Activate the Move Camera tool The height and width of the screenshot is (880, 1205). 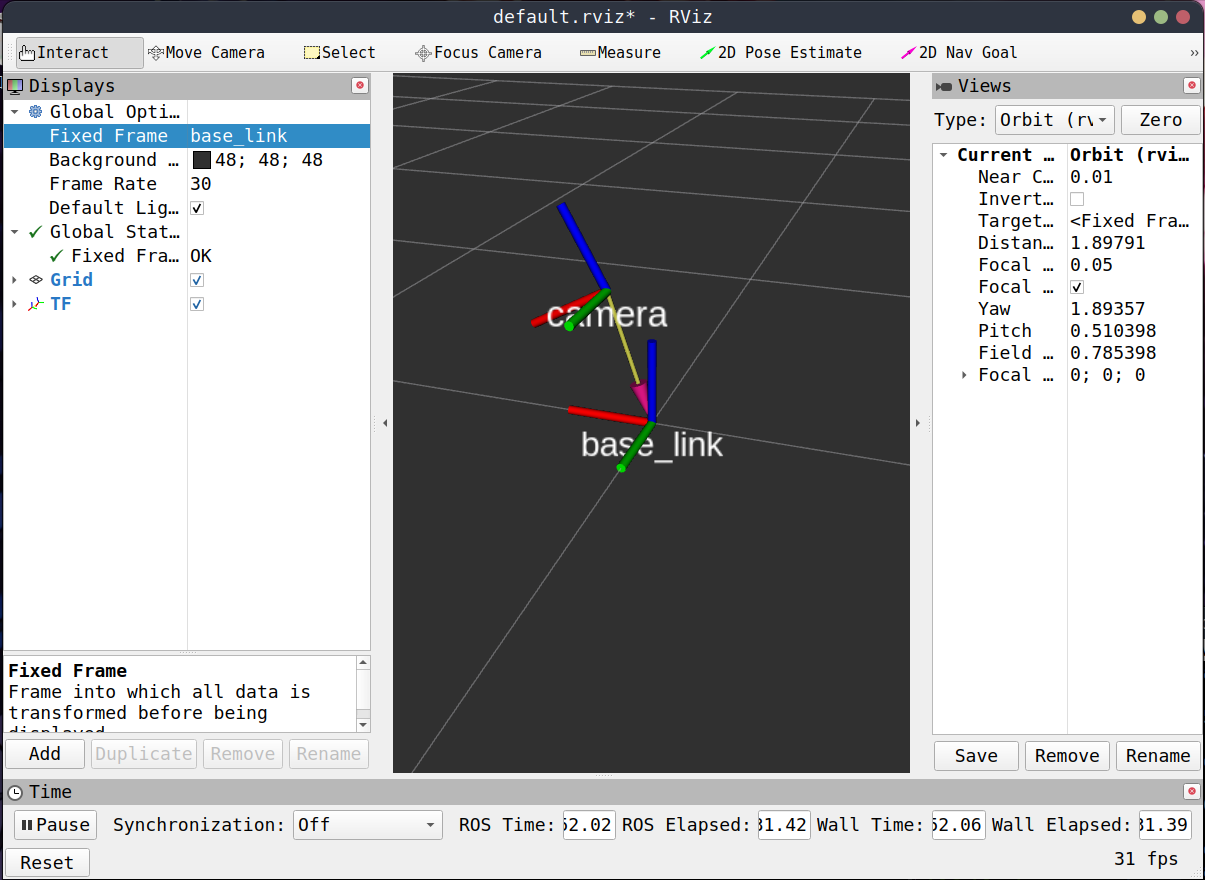coord(206,53)
